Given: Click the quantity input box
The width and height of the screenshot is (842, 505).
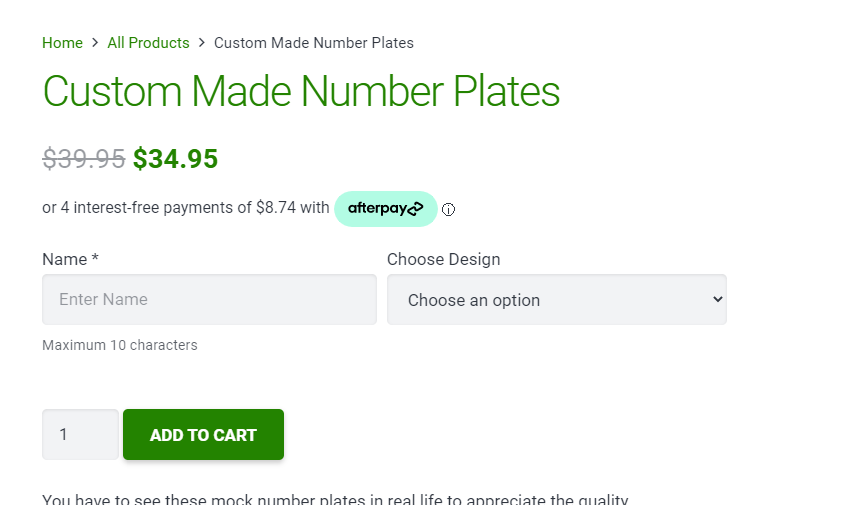Looking at the screenshot, I should 80,435.
